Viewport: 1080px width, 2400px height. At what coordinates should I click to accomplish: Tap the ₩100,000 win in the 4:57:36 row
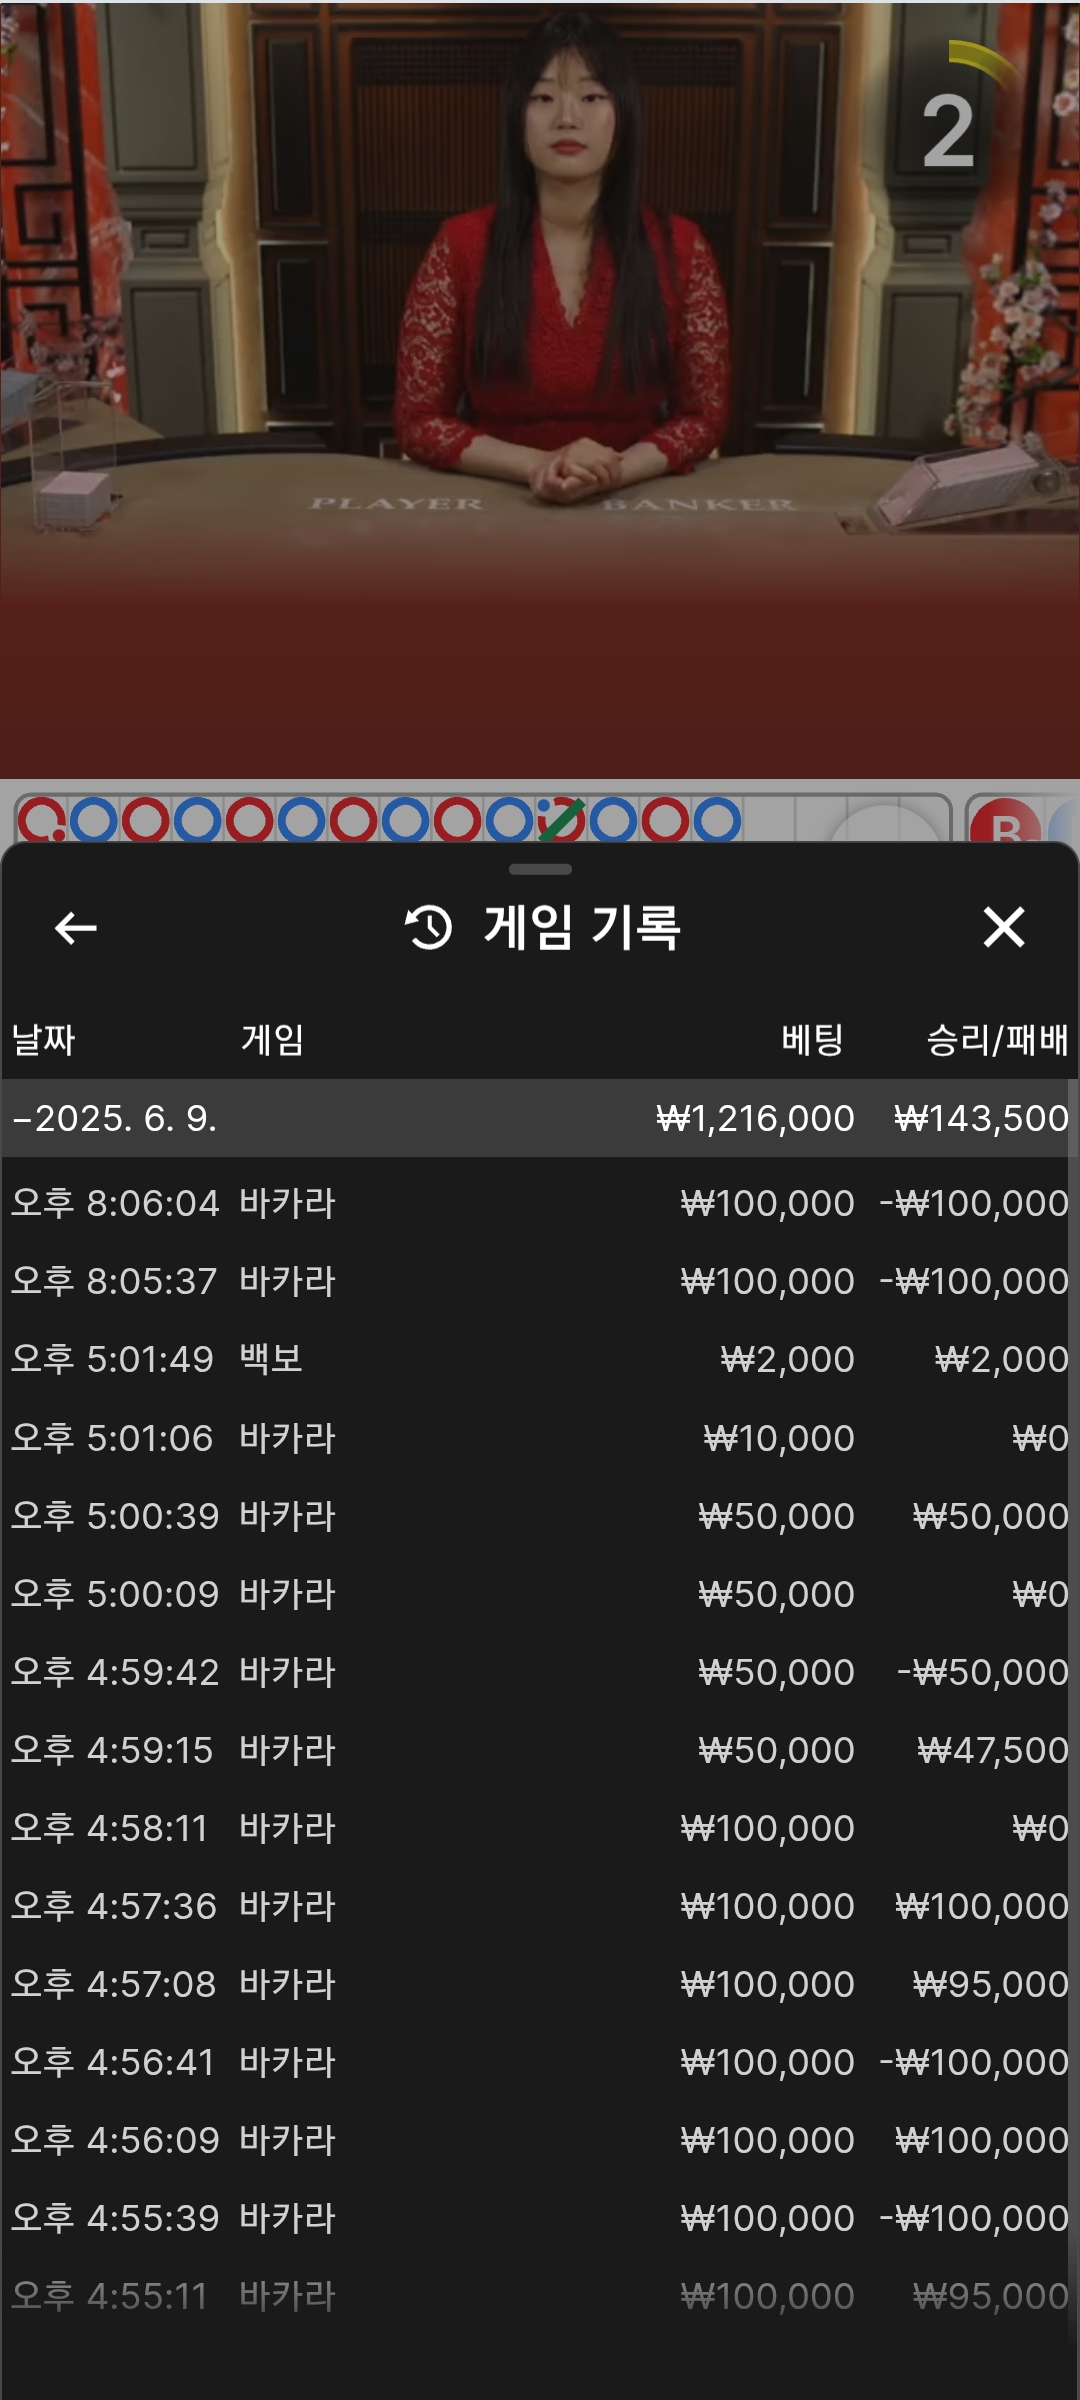point(982,1906)
